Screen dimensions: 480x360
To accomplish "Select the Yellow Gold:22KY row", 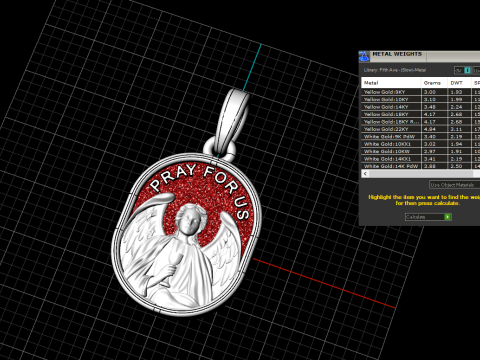I will 421,129.
